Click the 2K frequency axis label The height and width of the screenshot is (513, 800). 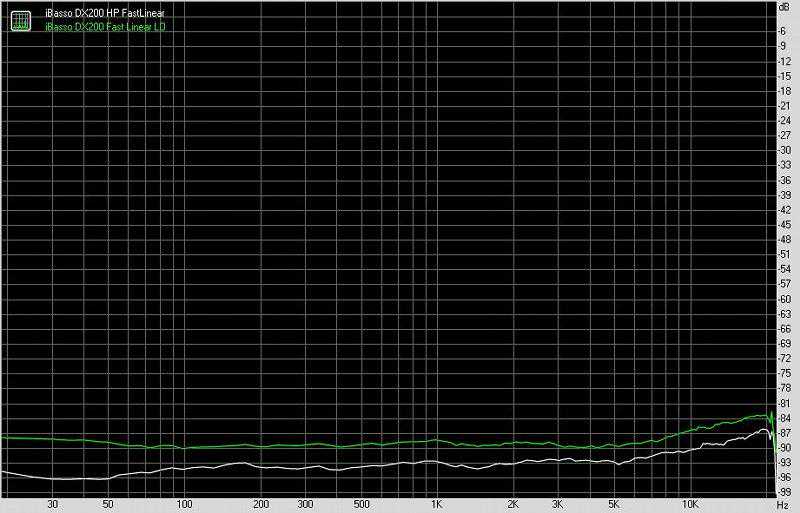click(512, 505)
